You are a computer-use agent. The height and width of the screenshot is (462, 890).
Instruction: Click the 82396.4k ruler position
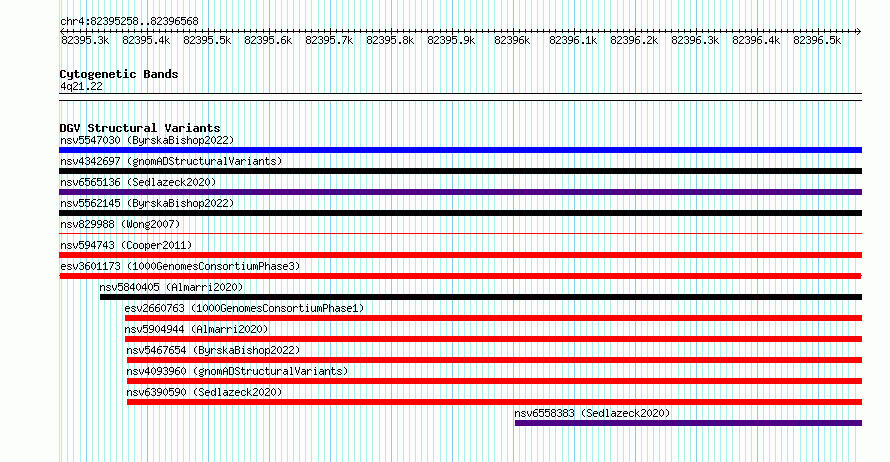tap(756, 40)
